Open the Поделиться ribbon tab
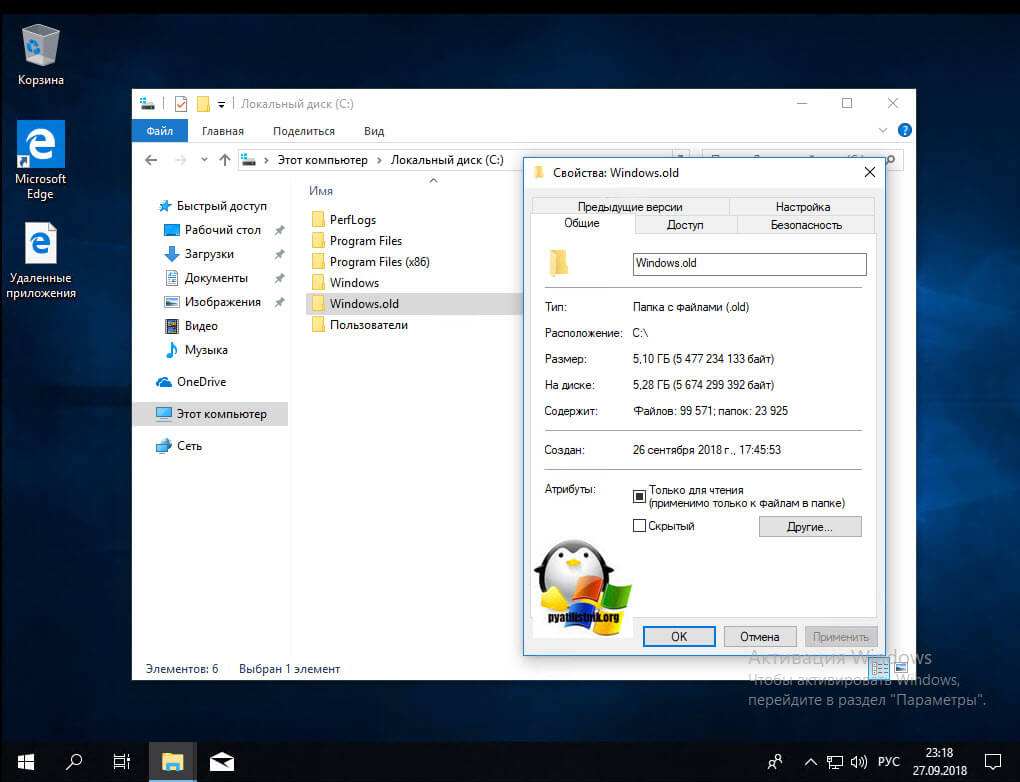Screen dimensions: 1020x782 [304, 131]
